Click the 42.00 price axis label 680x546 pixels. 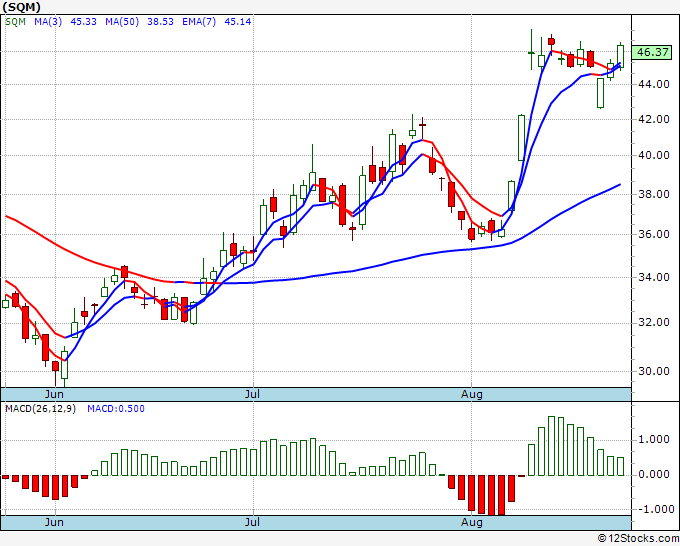point(654,119)
